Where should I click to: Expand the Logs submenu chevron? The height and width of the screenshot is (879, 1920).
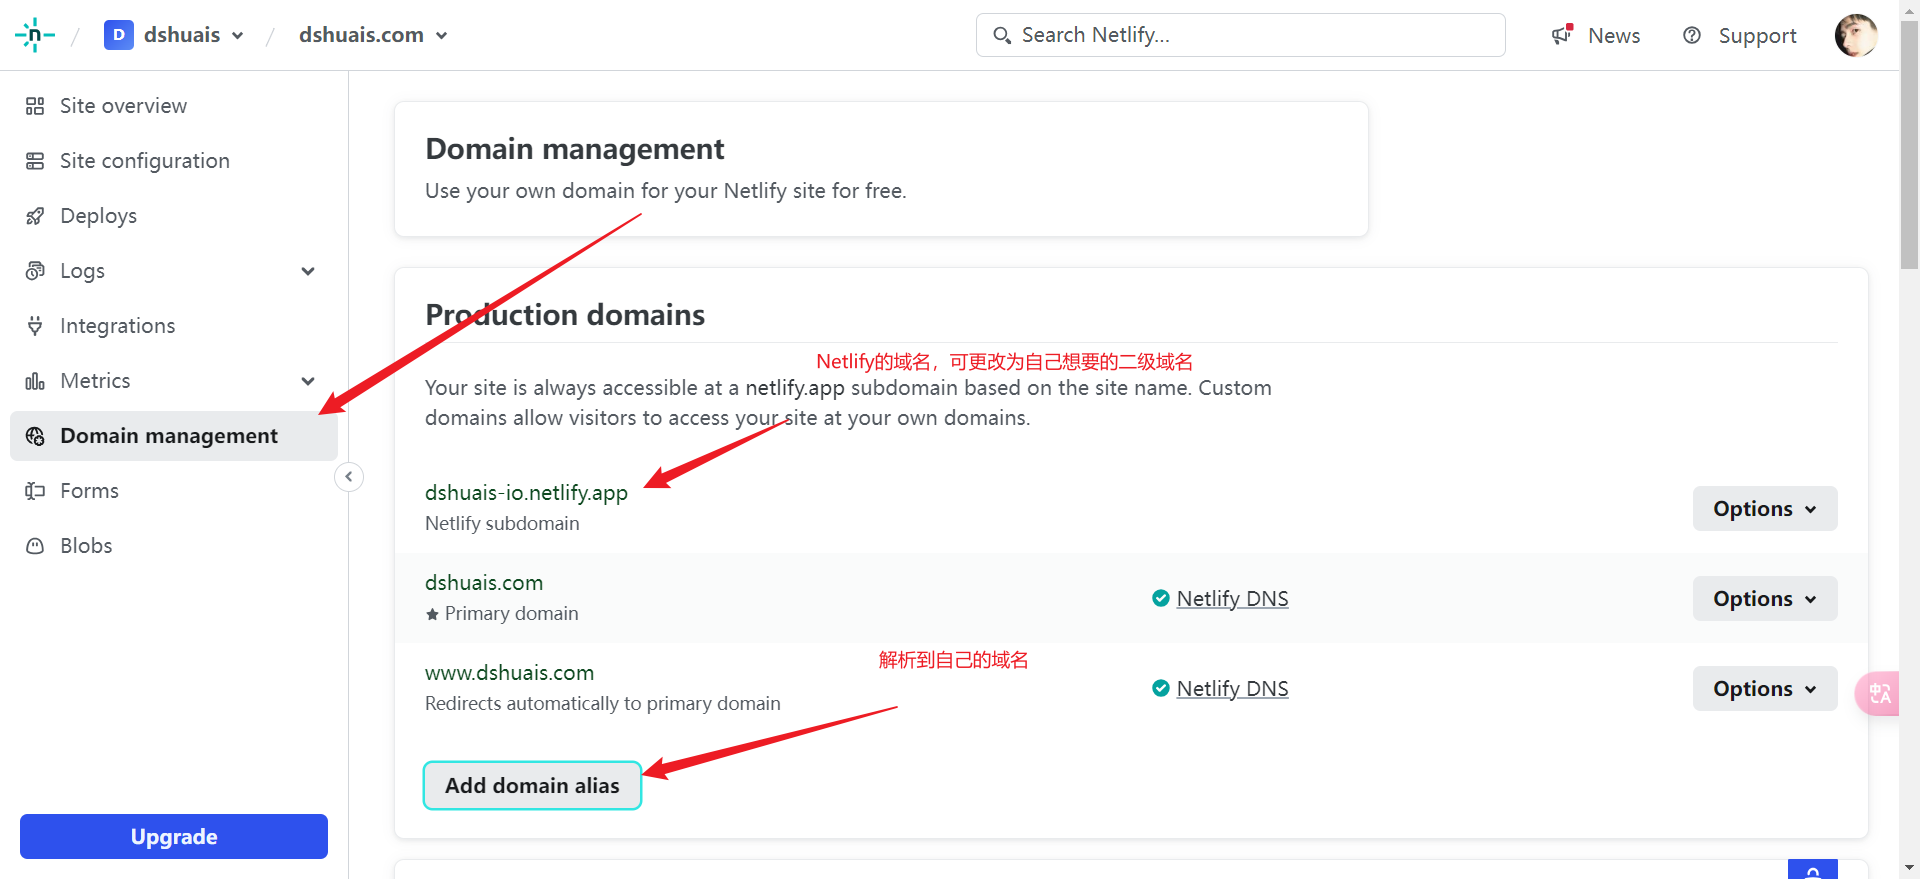click(x=308, y=271)
